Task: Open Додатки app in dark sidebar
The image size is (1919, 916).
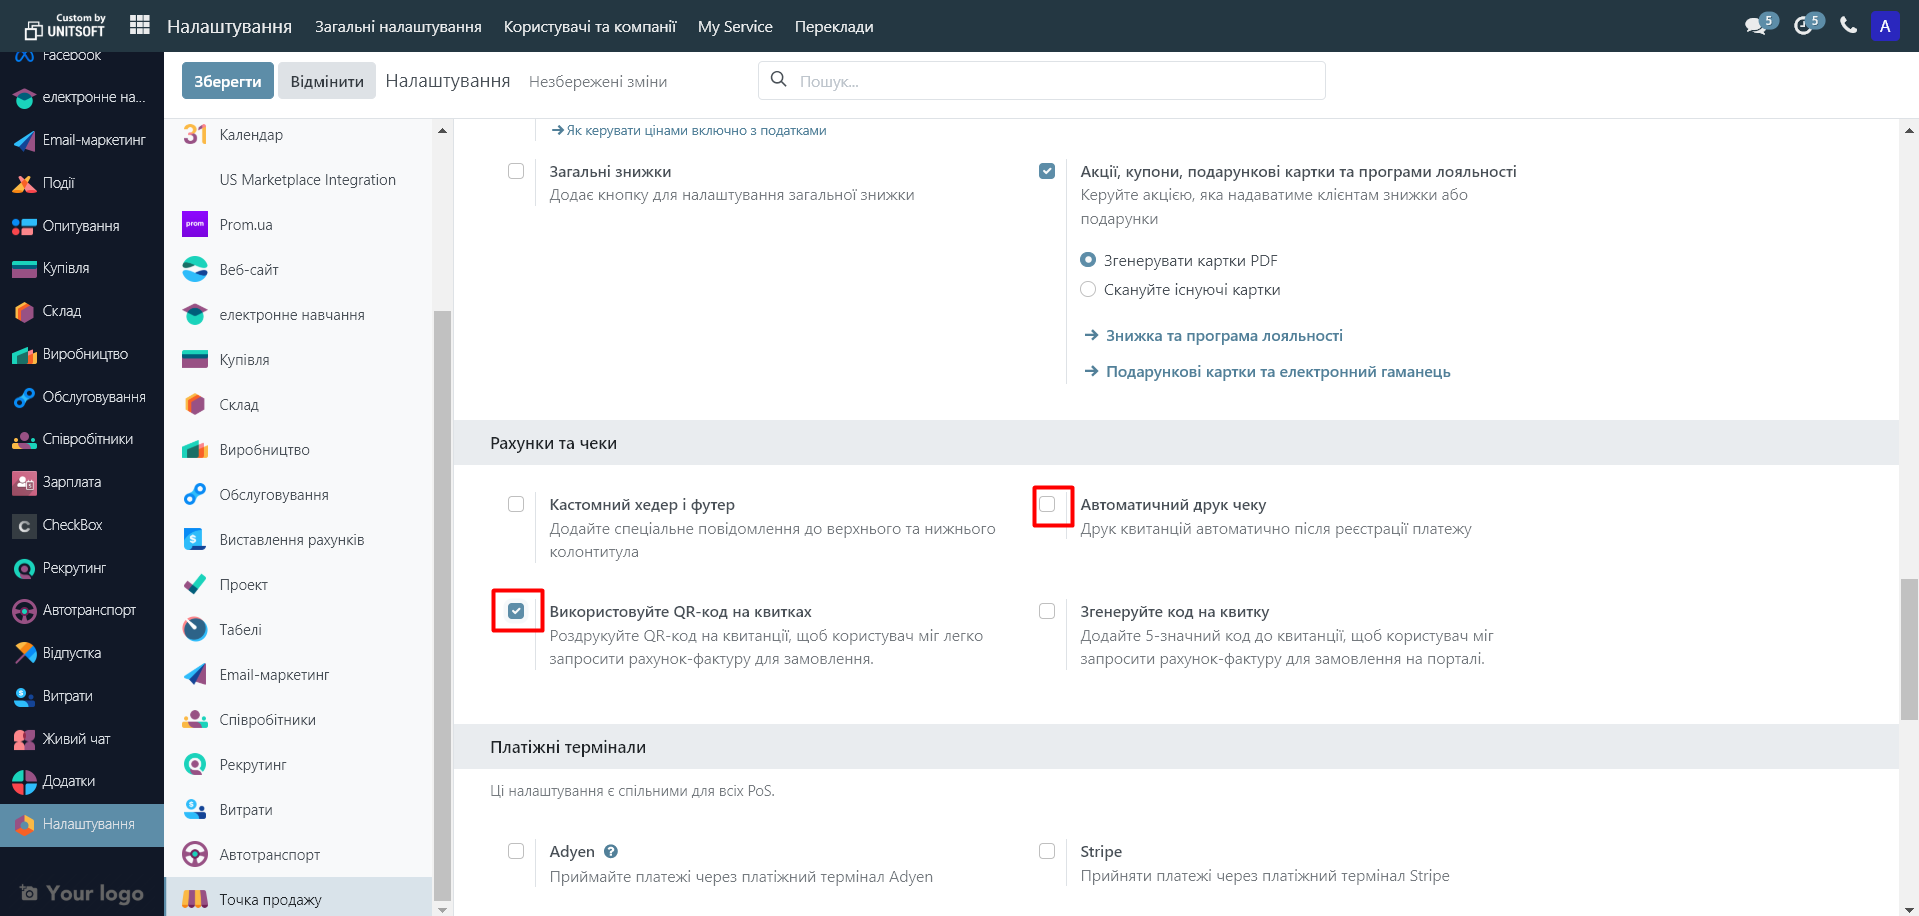Action: click(82, 781)
